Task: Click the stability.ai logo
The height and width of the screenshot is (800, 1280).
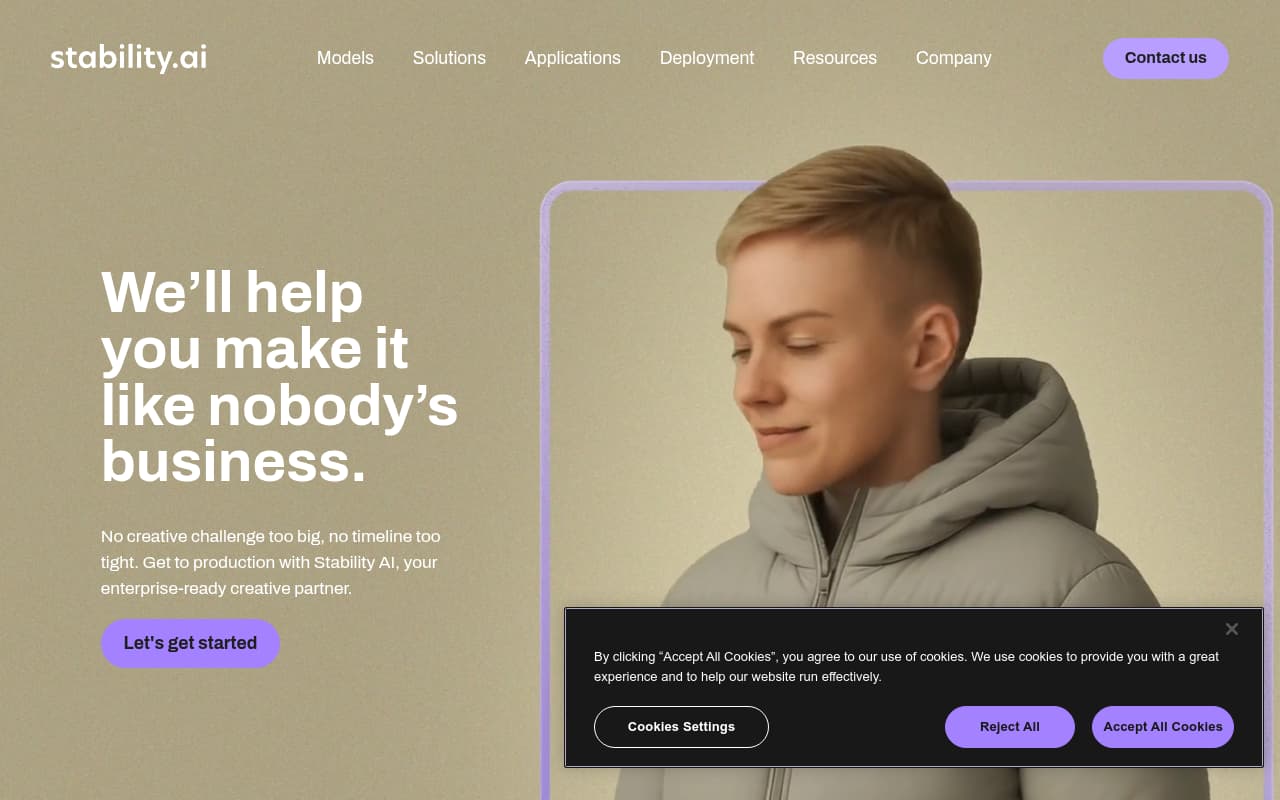Action: coord(129,58)
